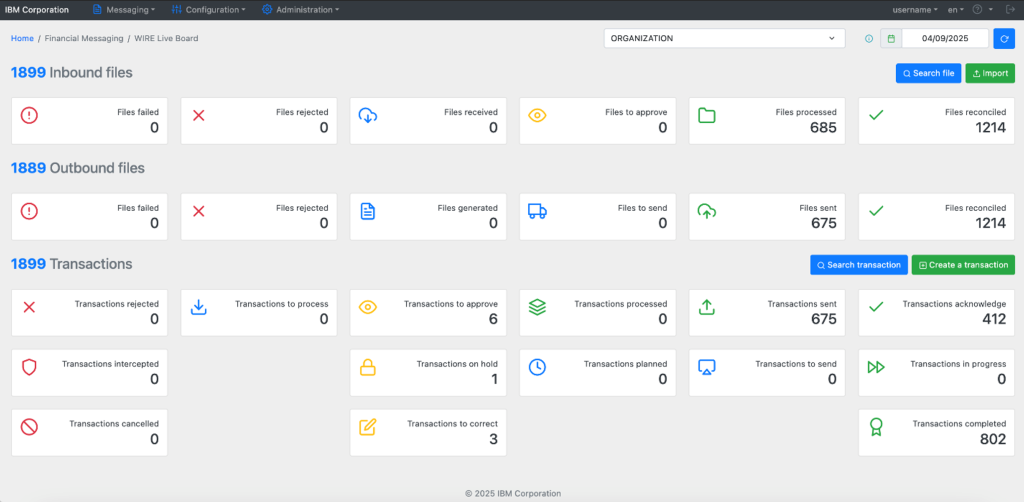The height and width of the screenshot is (502, 1024).
Task: Click the Transactions completed value 802
Action: click(993, 439)
